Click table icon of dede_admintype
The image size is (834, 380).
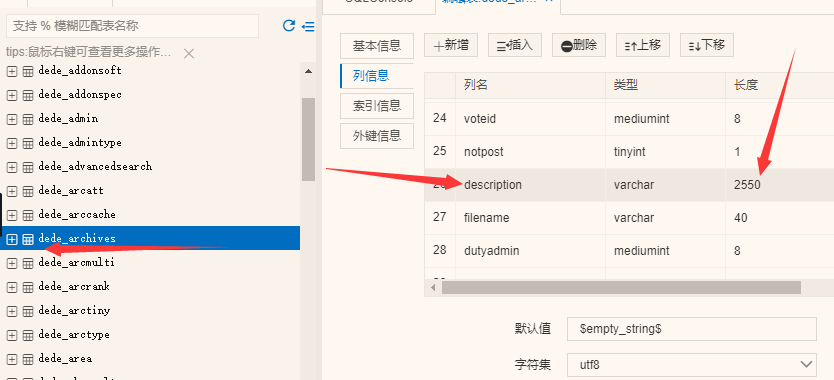[28, 143]
